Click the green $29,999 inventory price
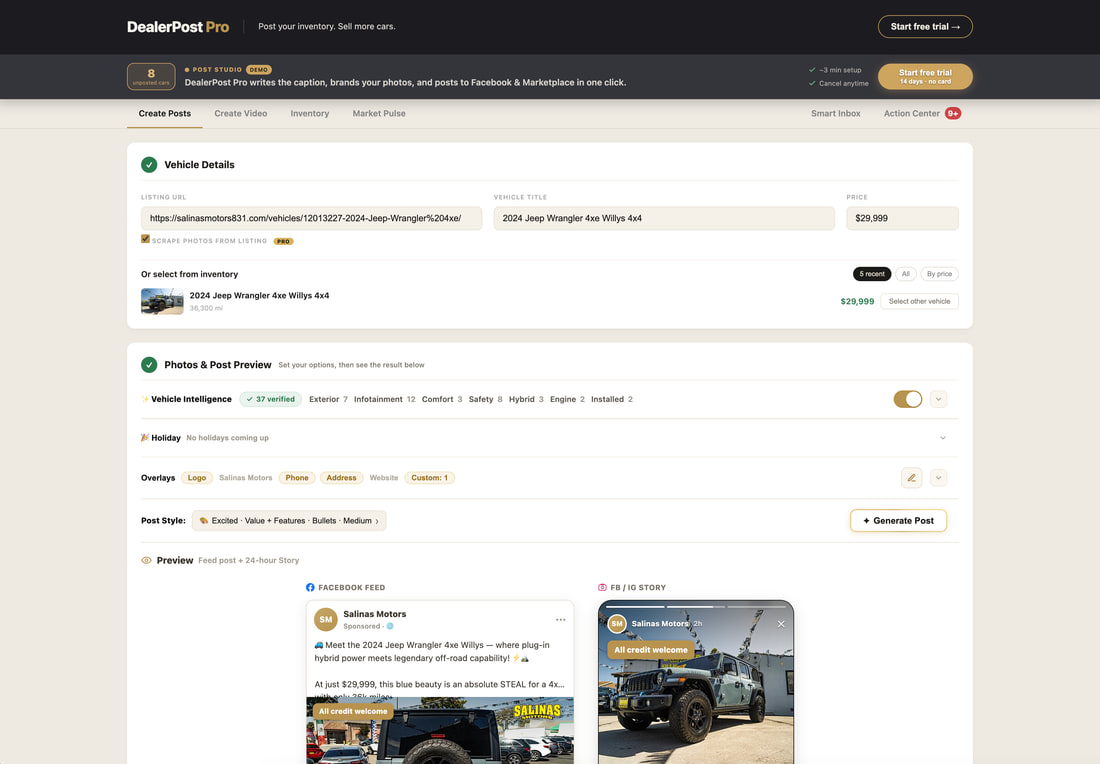This screenshot has height=764, width=1100. pyautogui.click(x=857, y=302)
